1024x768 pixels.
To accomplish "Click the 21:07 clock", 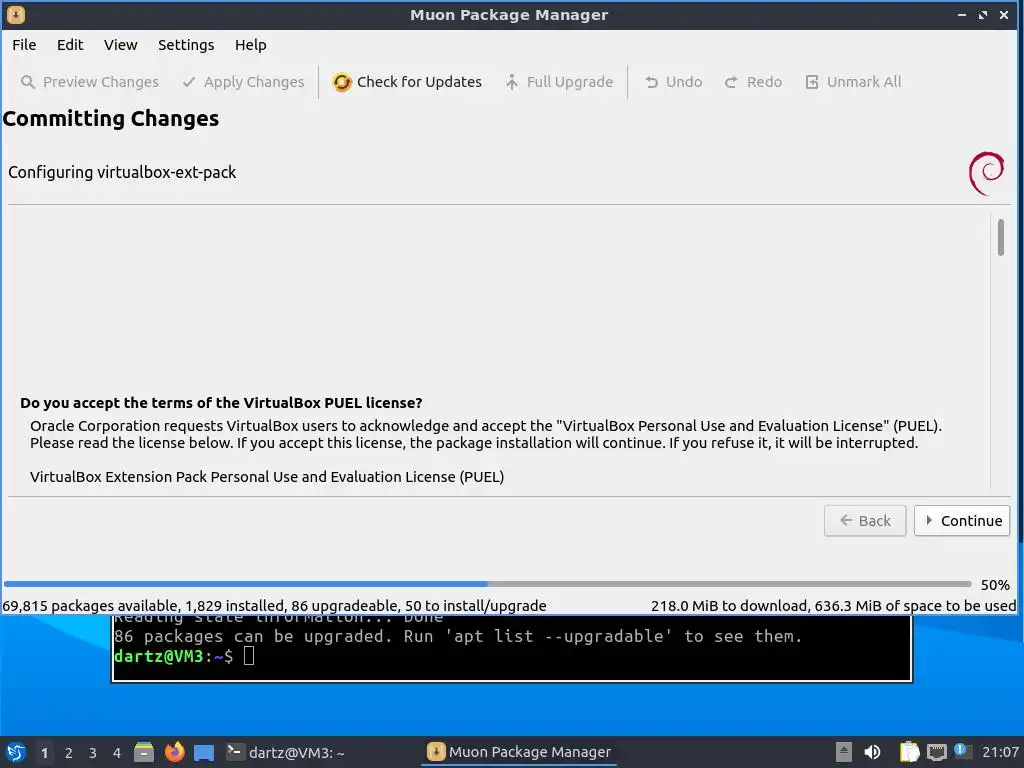I will pos(1000,752).
